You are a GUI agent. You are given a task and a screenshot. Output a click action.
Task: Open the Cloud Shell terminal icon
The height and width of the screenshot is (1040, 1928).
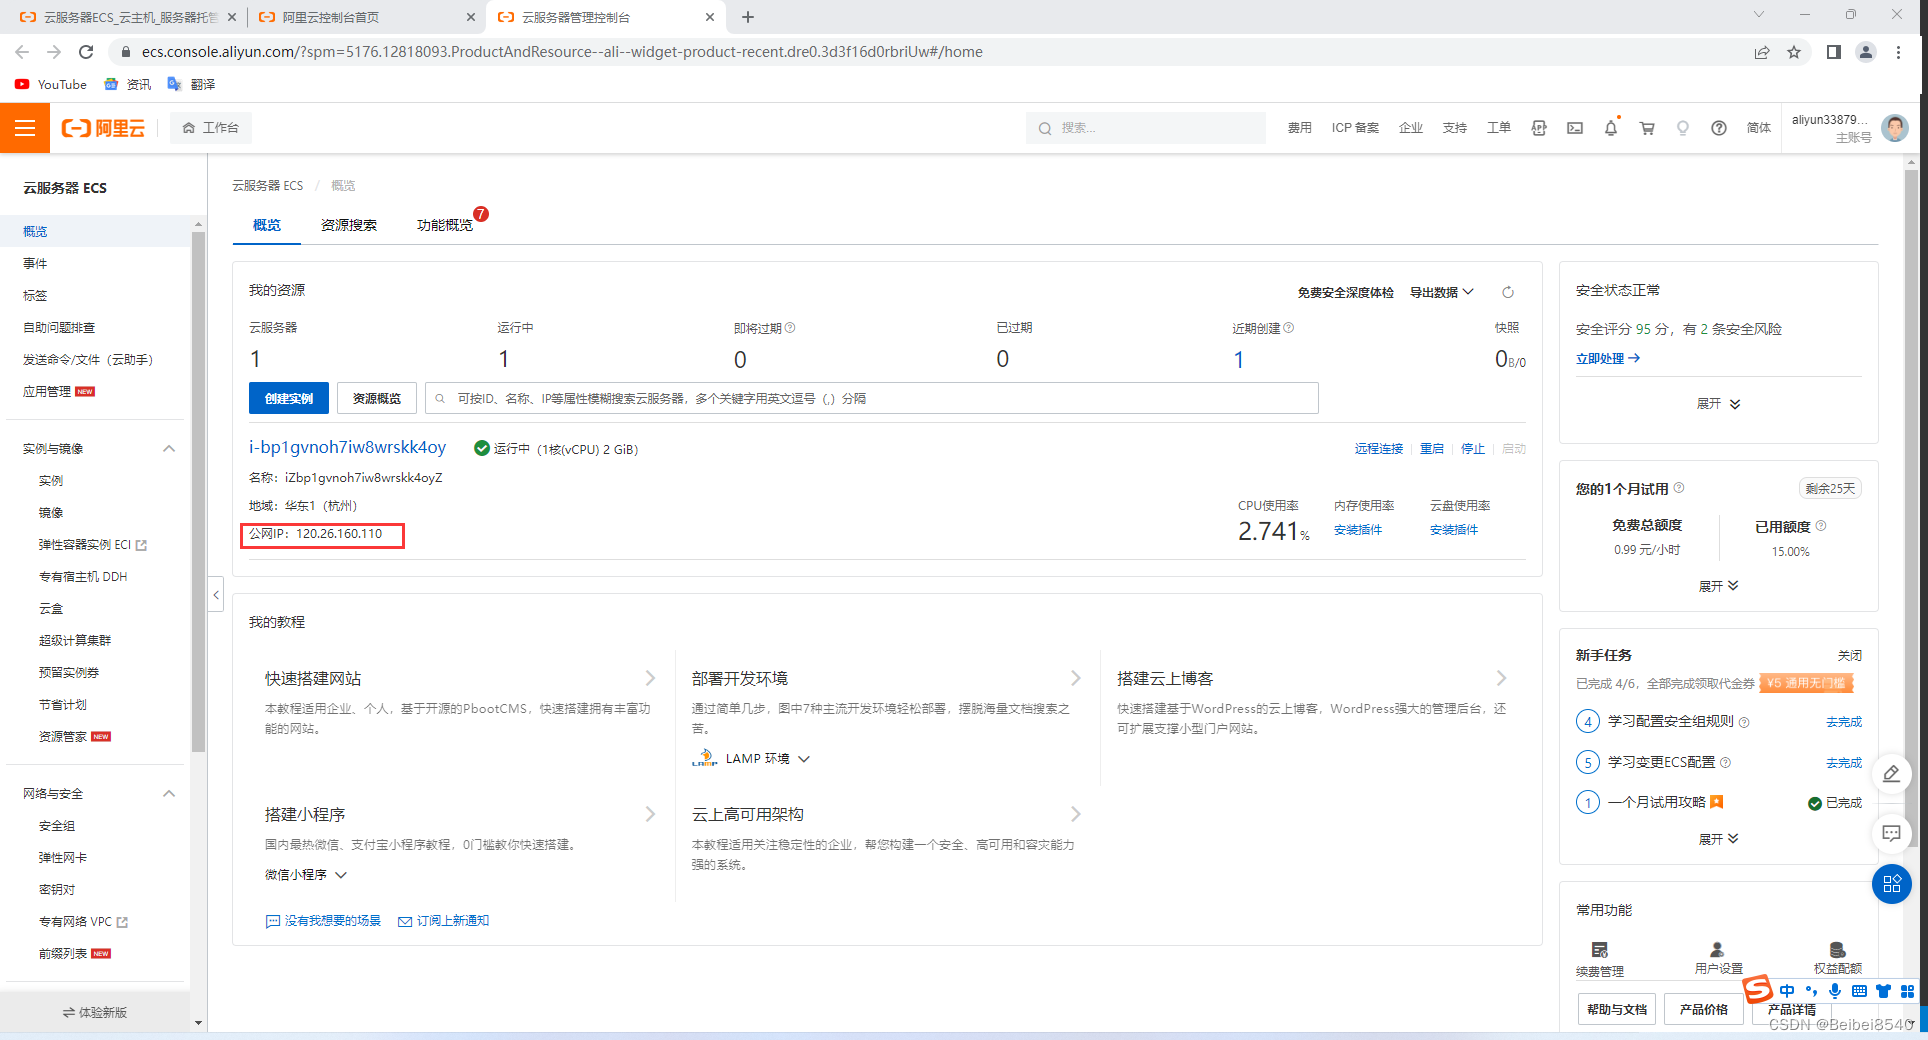[x=1575, y=128]
